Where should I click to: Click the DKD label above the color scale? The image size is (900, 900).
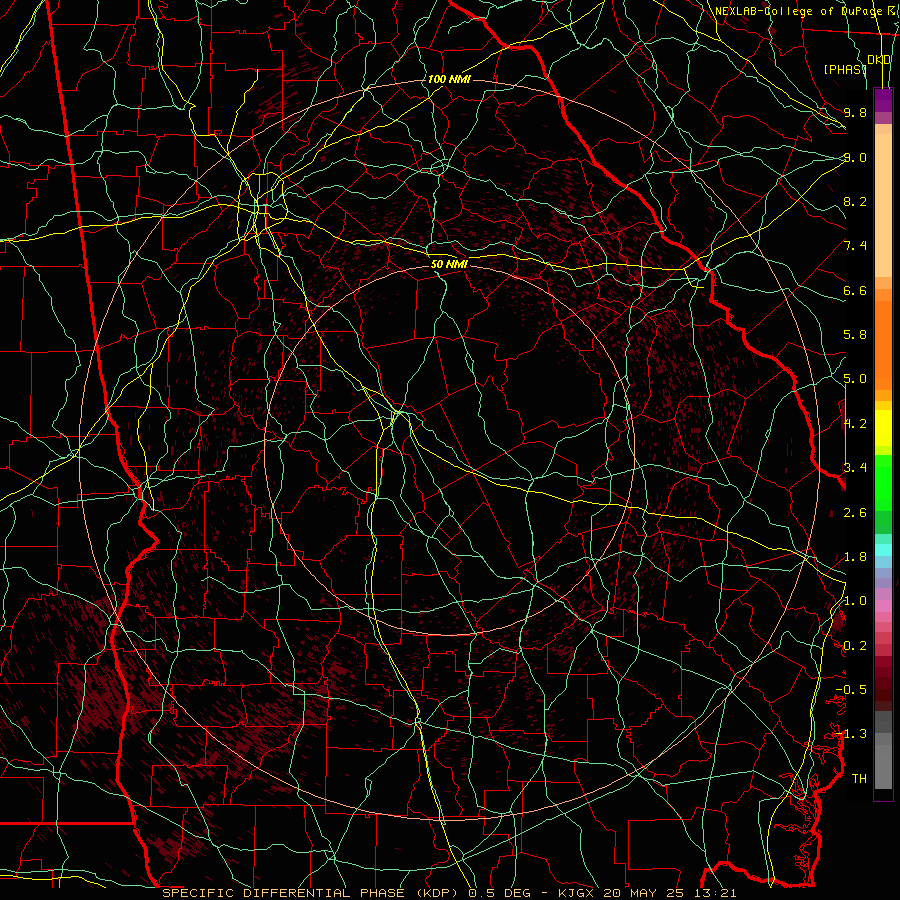point(879,60)
